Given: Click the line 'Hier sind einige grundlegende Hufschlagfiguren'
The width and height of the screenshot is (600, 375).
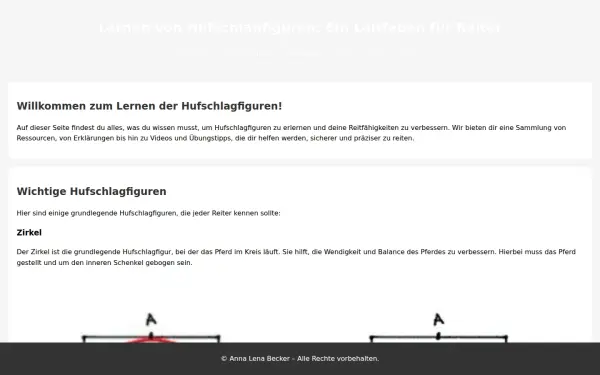Looking at the screenshot, I should click(148, 213).
